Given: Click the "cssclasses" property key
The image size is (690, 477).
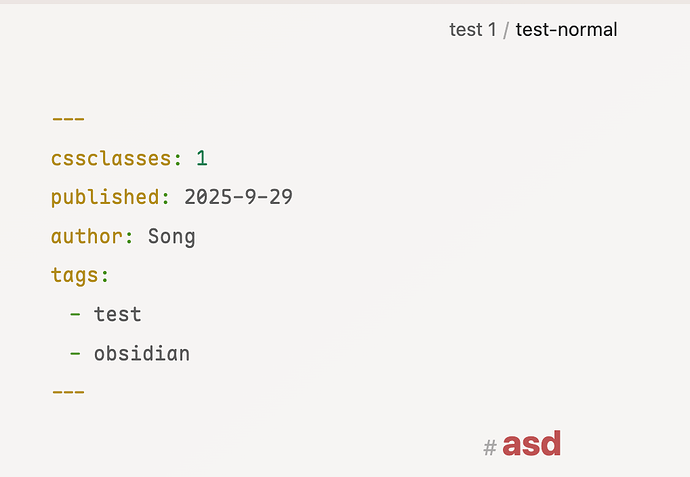Looking at the screenshot, I should (x=111, y=158).
